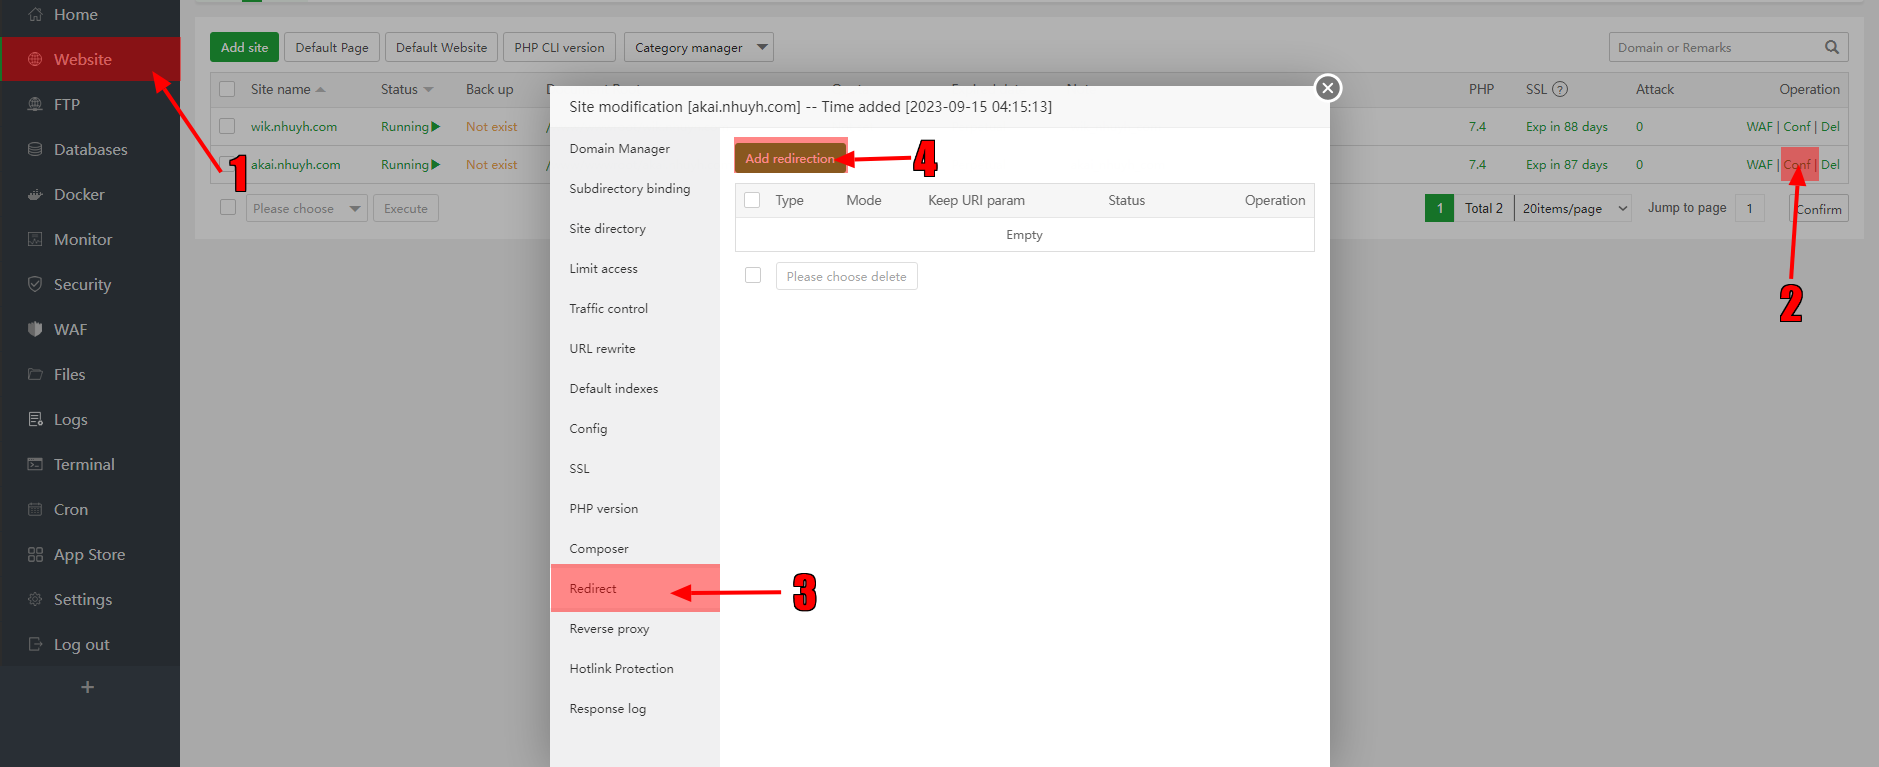Click the Running play icon for akai.nhuyh.com

(x=436, y=165)
